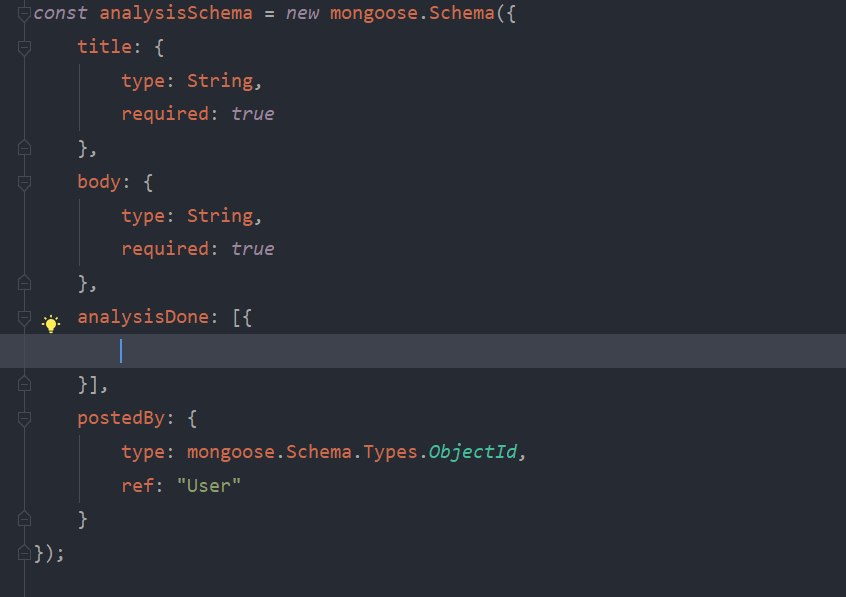Click 'String' type under title
This screenshot has height=597, width=846.
[x=220, y=81]
